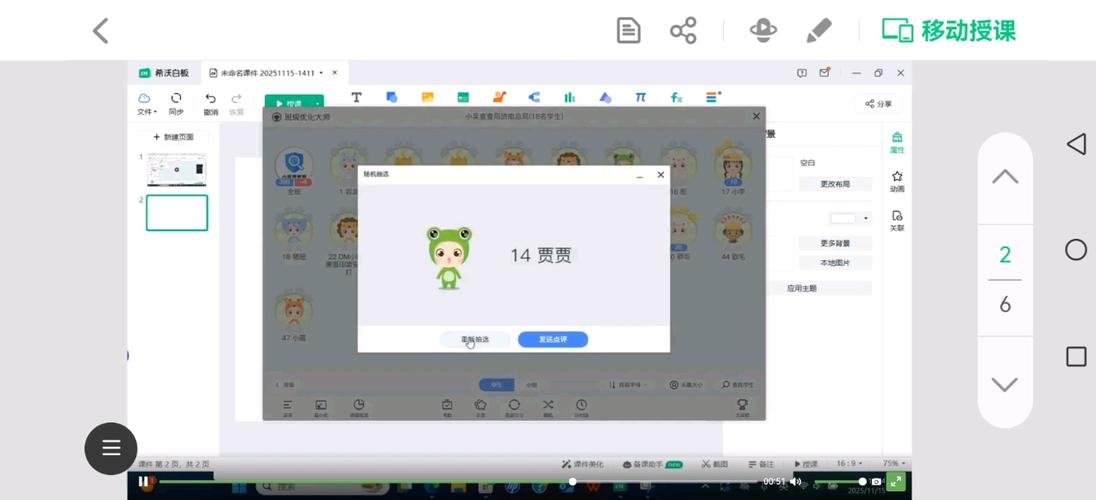1096x500 pixels.
Task: Open the green bar chart tool
Action: [570, 97]
